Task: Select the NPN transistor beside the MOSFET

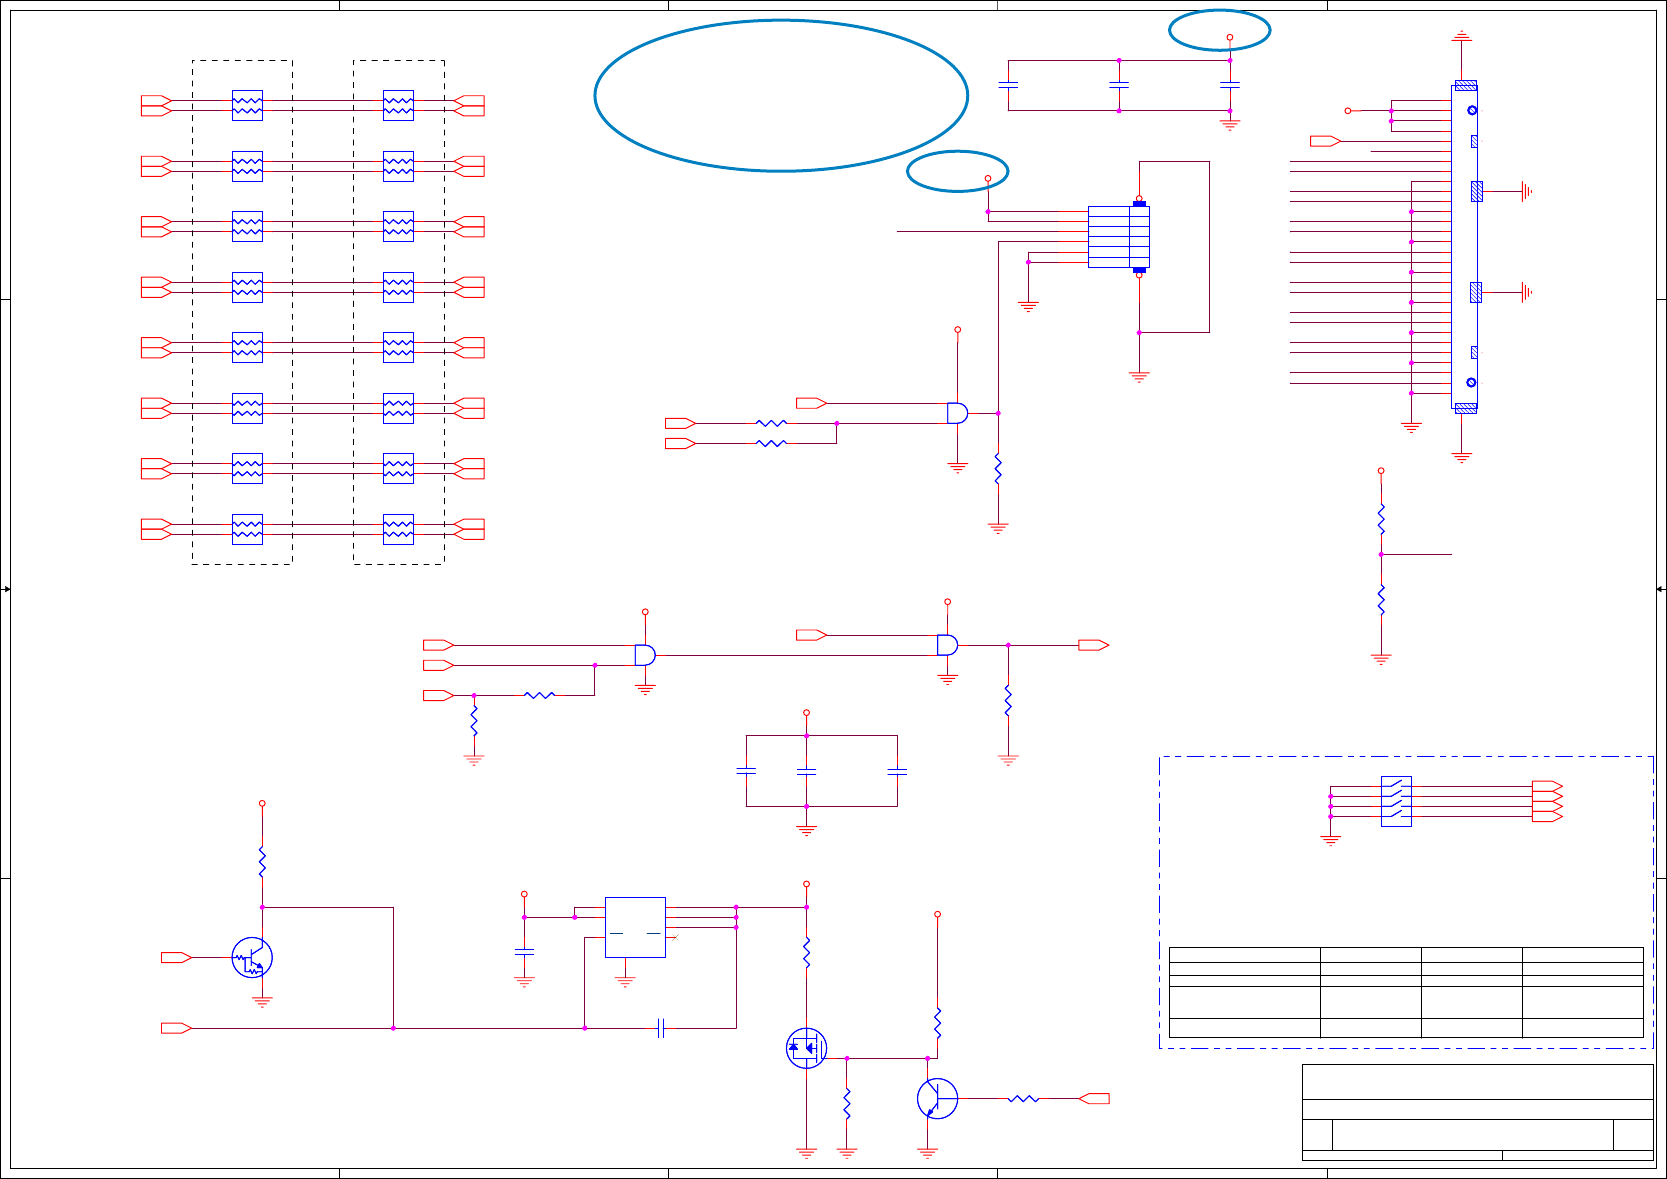Action: [937, 1099]
